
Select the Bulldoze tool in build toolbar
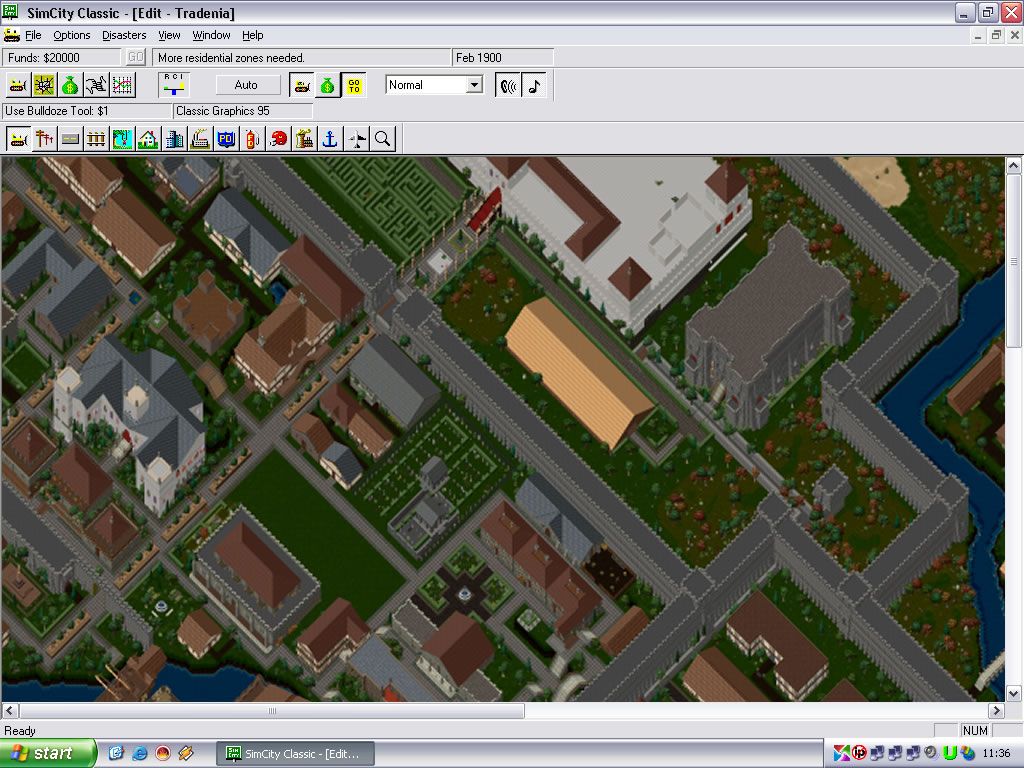pyautogui.click(x=18, y=139)
